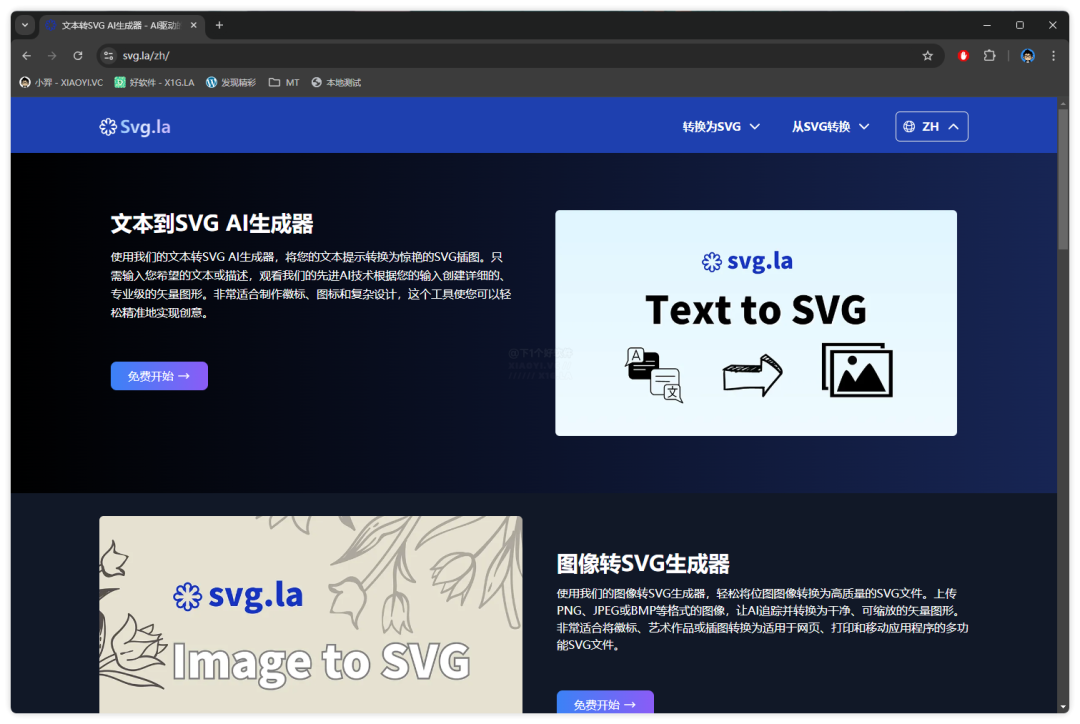Click 免费开始 under 图像转SVG生成器
This screenshot has height=724, width=1080.
point(605,702)
